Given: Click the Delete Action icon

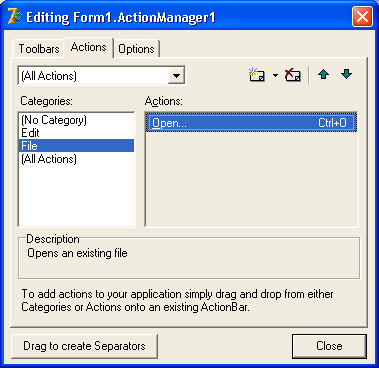Looking at the screenshot, I should pos(293,75).
